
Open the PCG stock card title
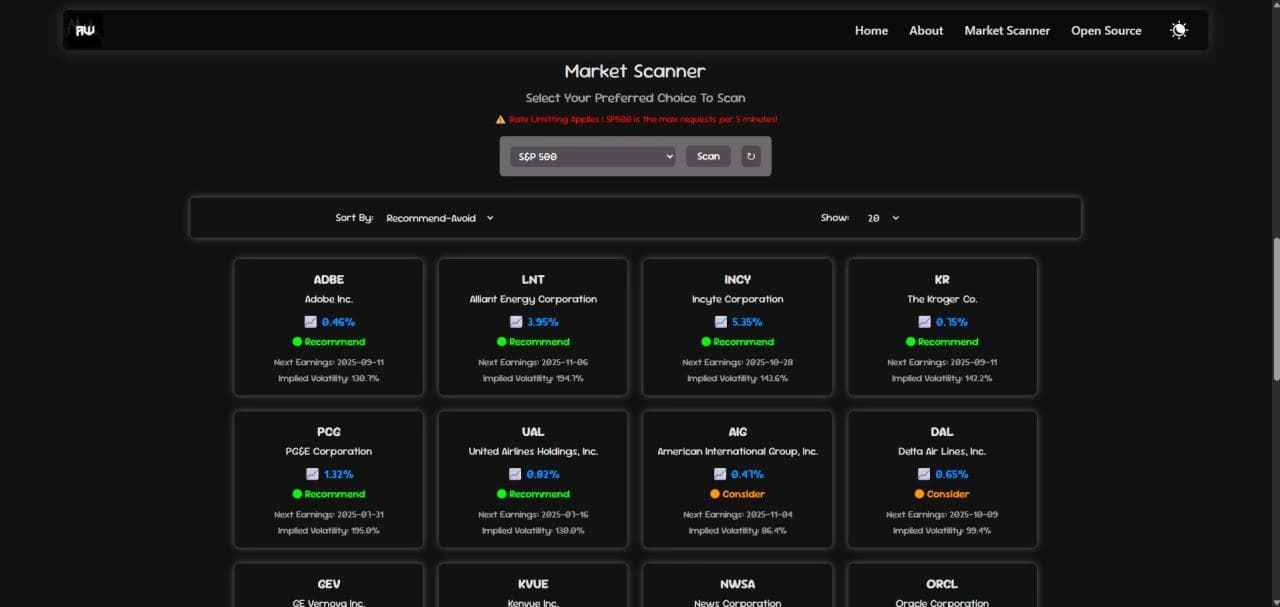click(x=328, y=432)
